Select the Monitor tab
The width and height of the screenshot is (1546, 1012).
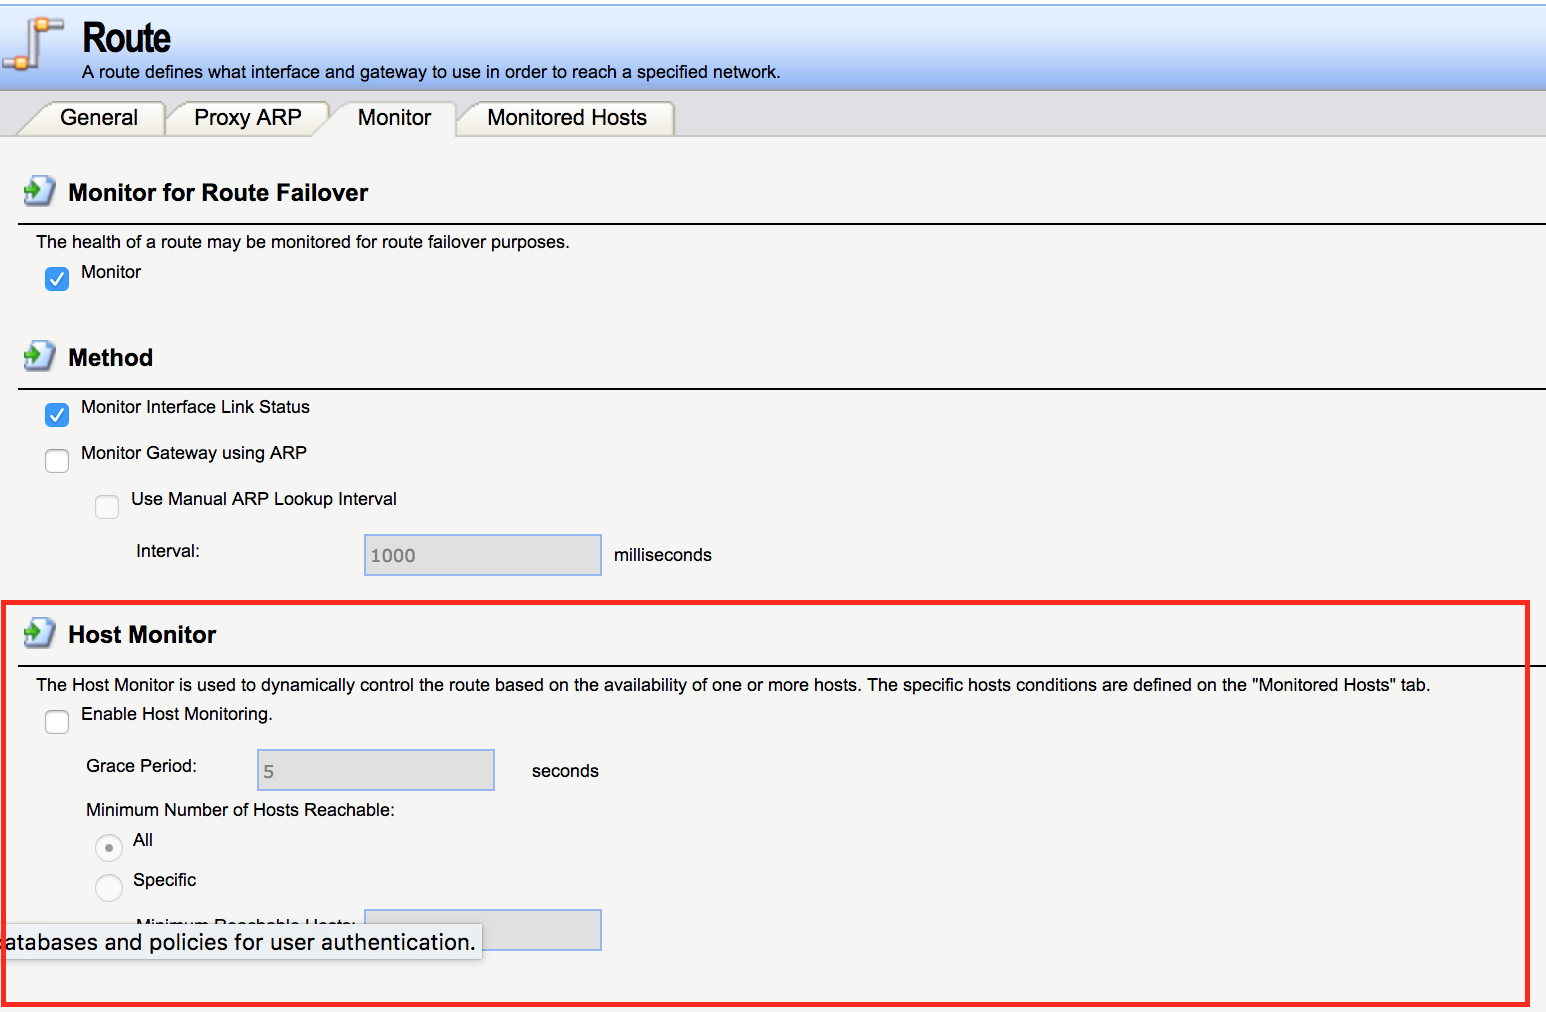point(394,118)
